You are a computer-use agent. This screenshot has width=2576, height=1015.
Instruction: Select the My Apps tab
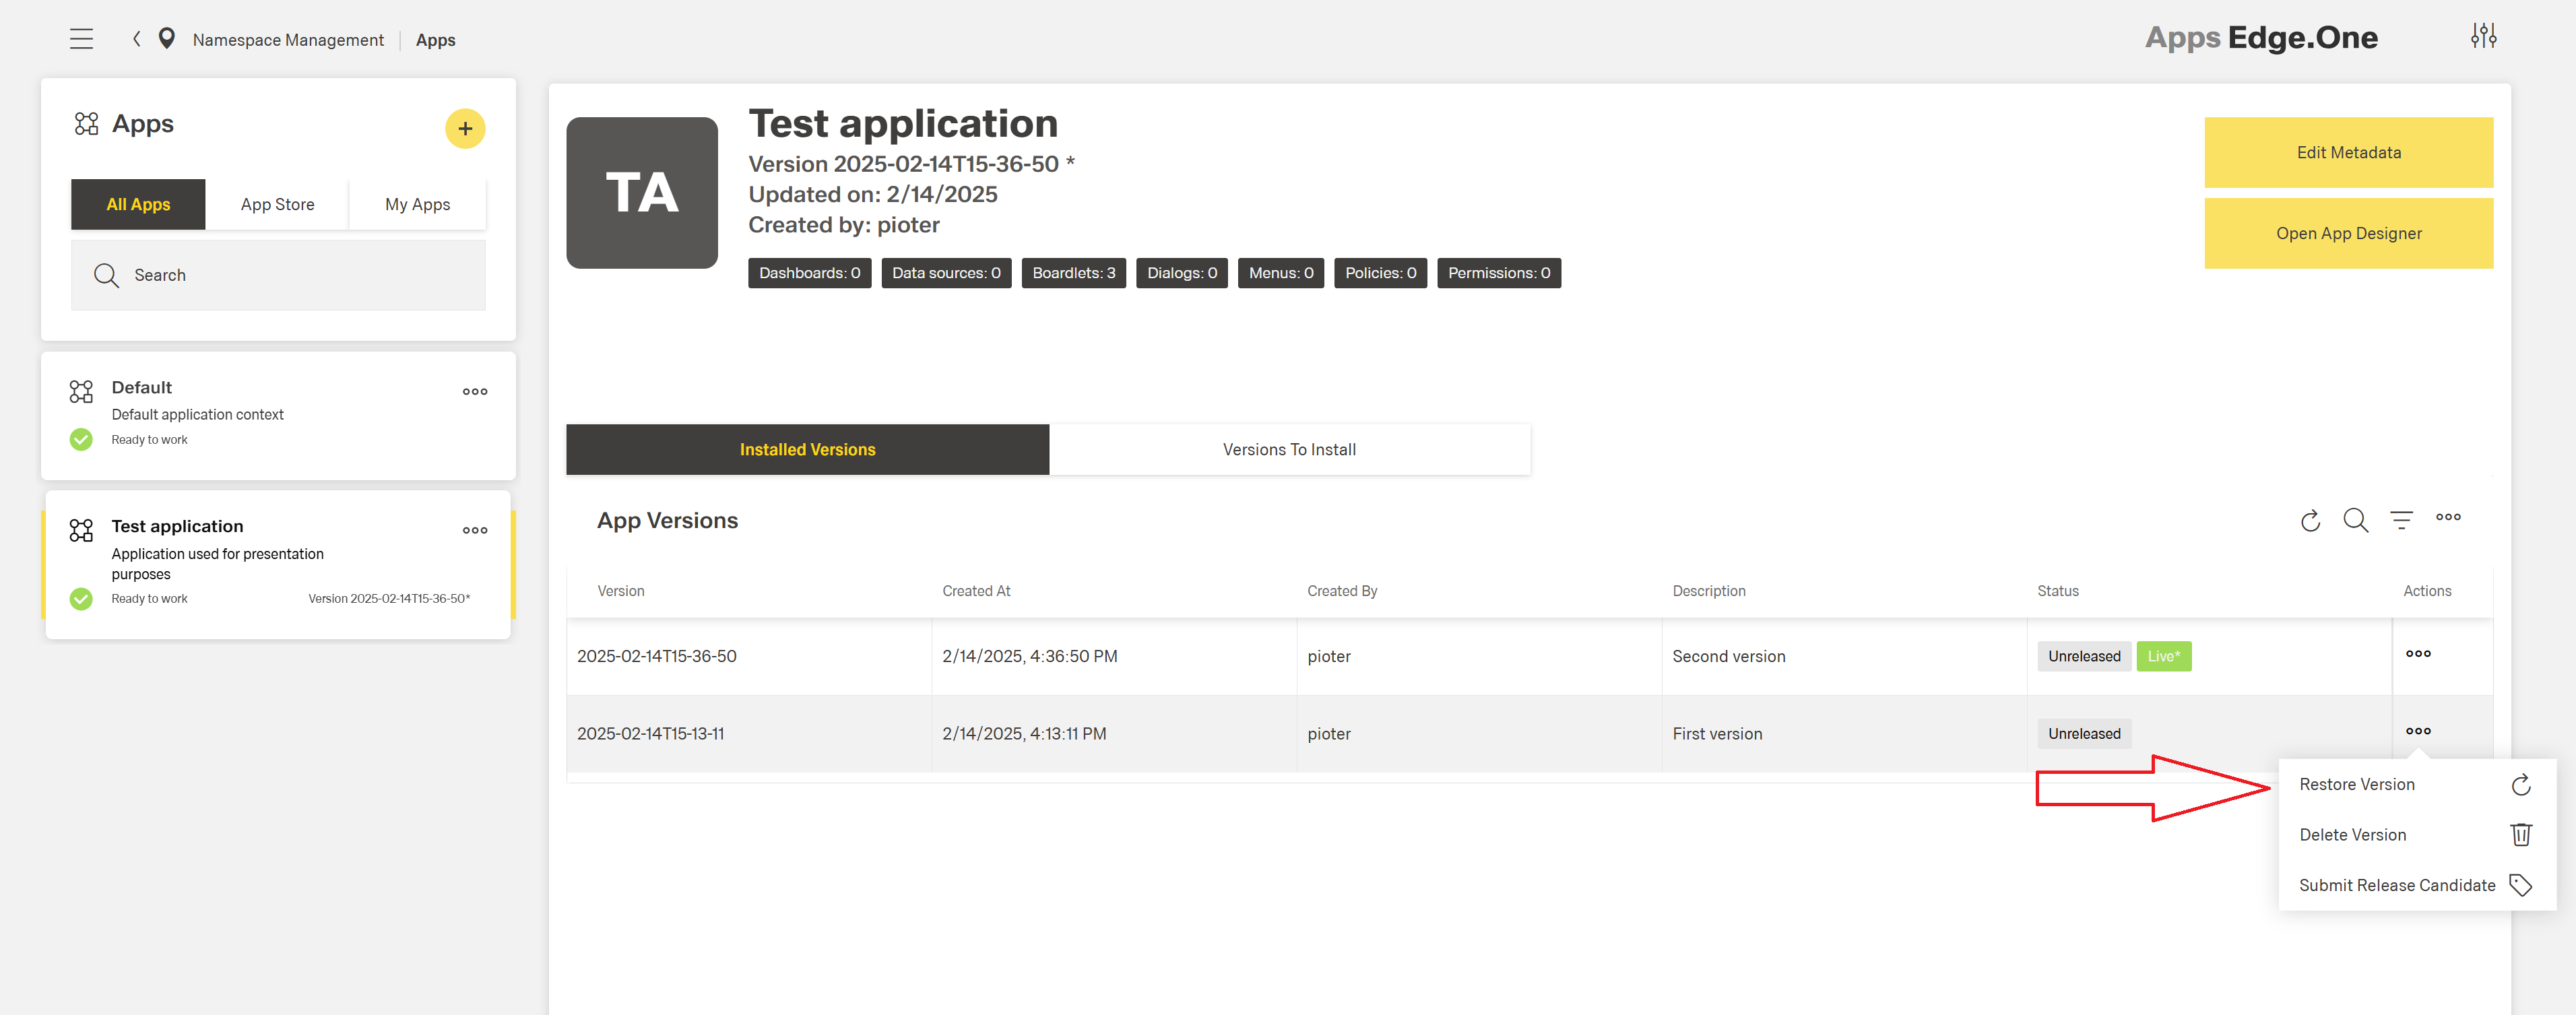pyautogui.click(x=417, y=203)
